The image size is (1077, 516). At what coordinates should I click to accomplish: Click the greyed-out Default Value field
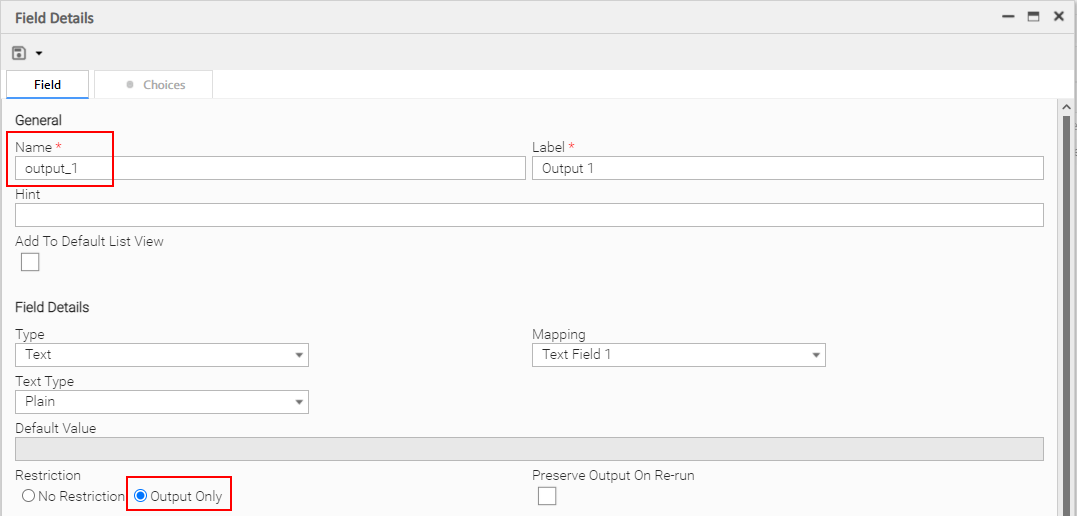tap(529, 449)
